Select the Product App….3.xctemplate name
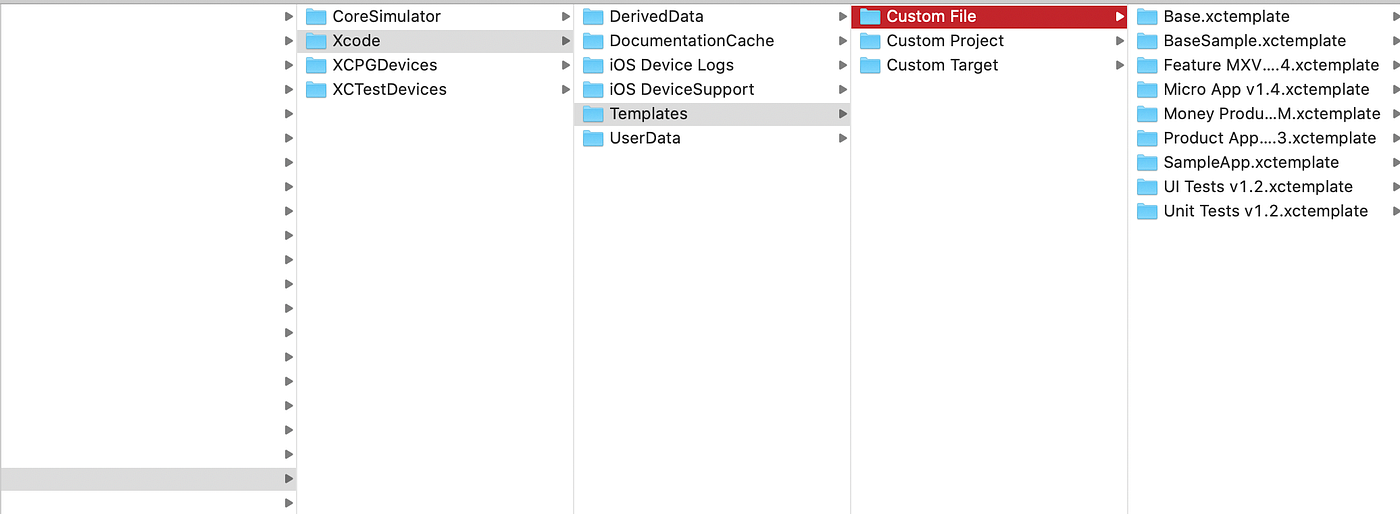 (x=1269, y=138)
